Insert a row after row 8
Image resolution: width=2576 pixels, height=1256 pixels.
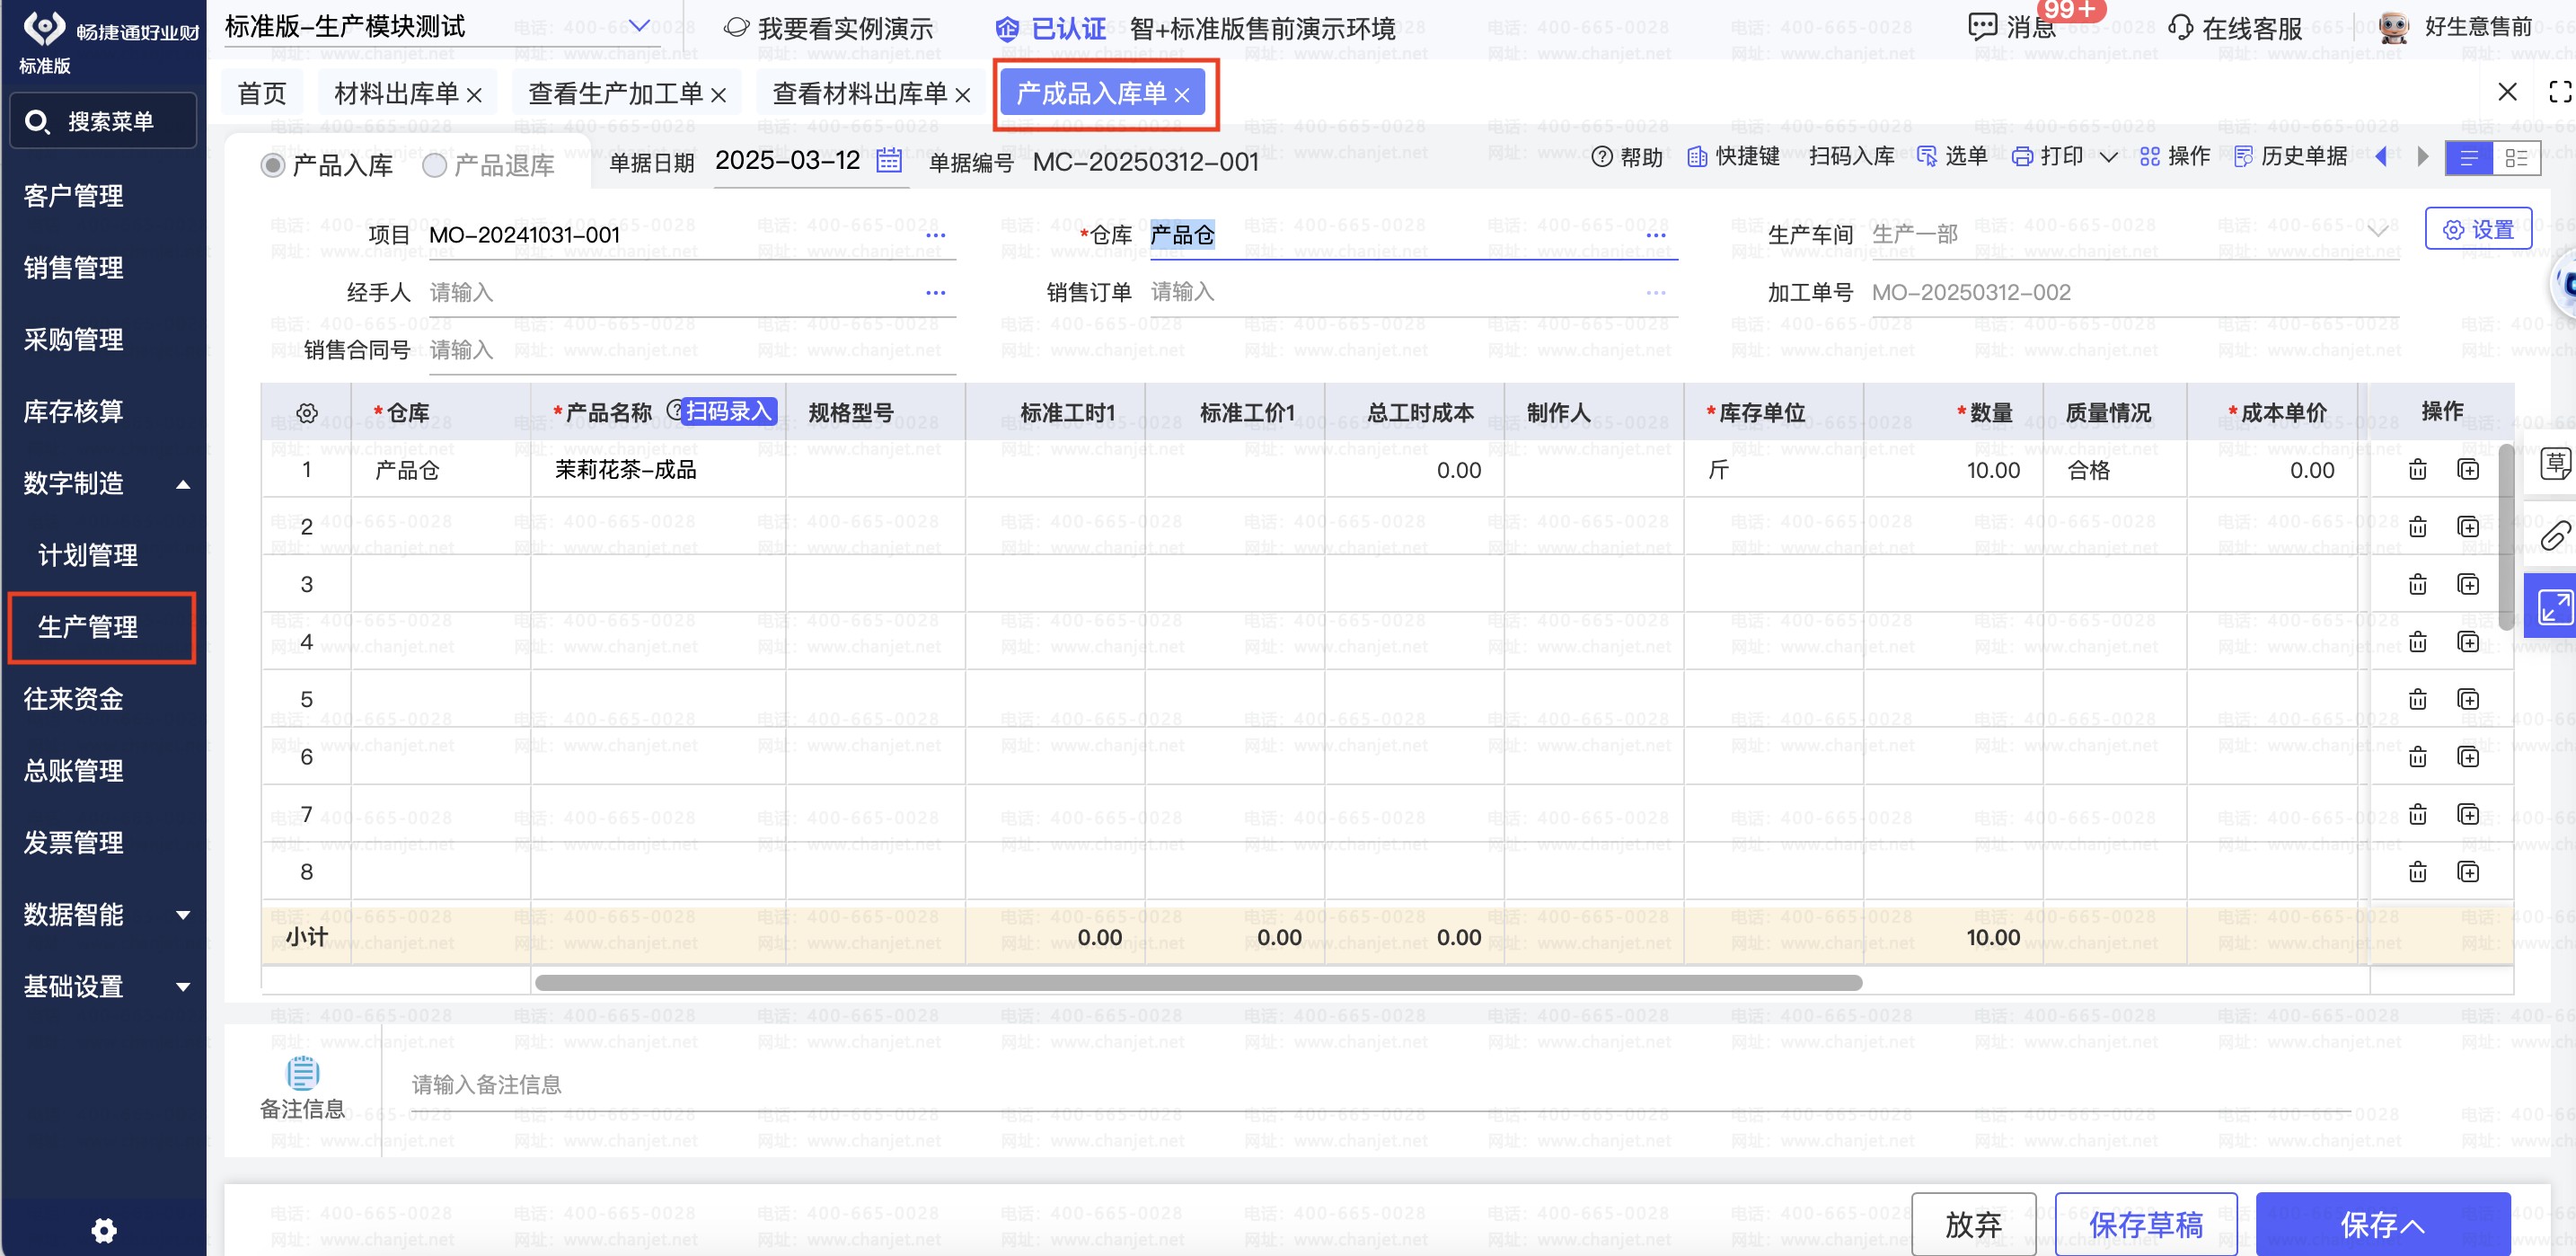click(2468, 872)
